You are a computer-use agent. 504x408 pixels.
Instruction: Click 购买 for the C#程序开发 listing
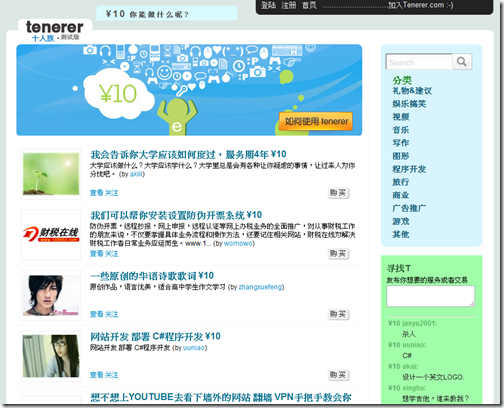338,375
